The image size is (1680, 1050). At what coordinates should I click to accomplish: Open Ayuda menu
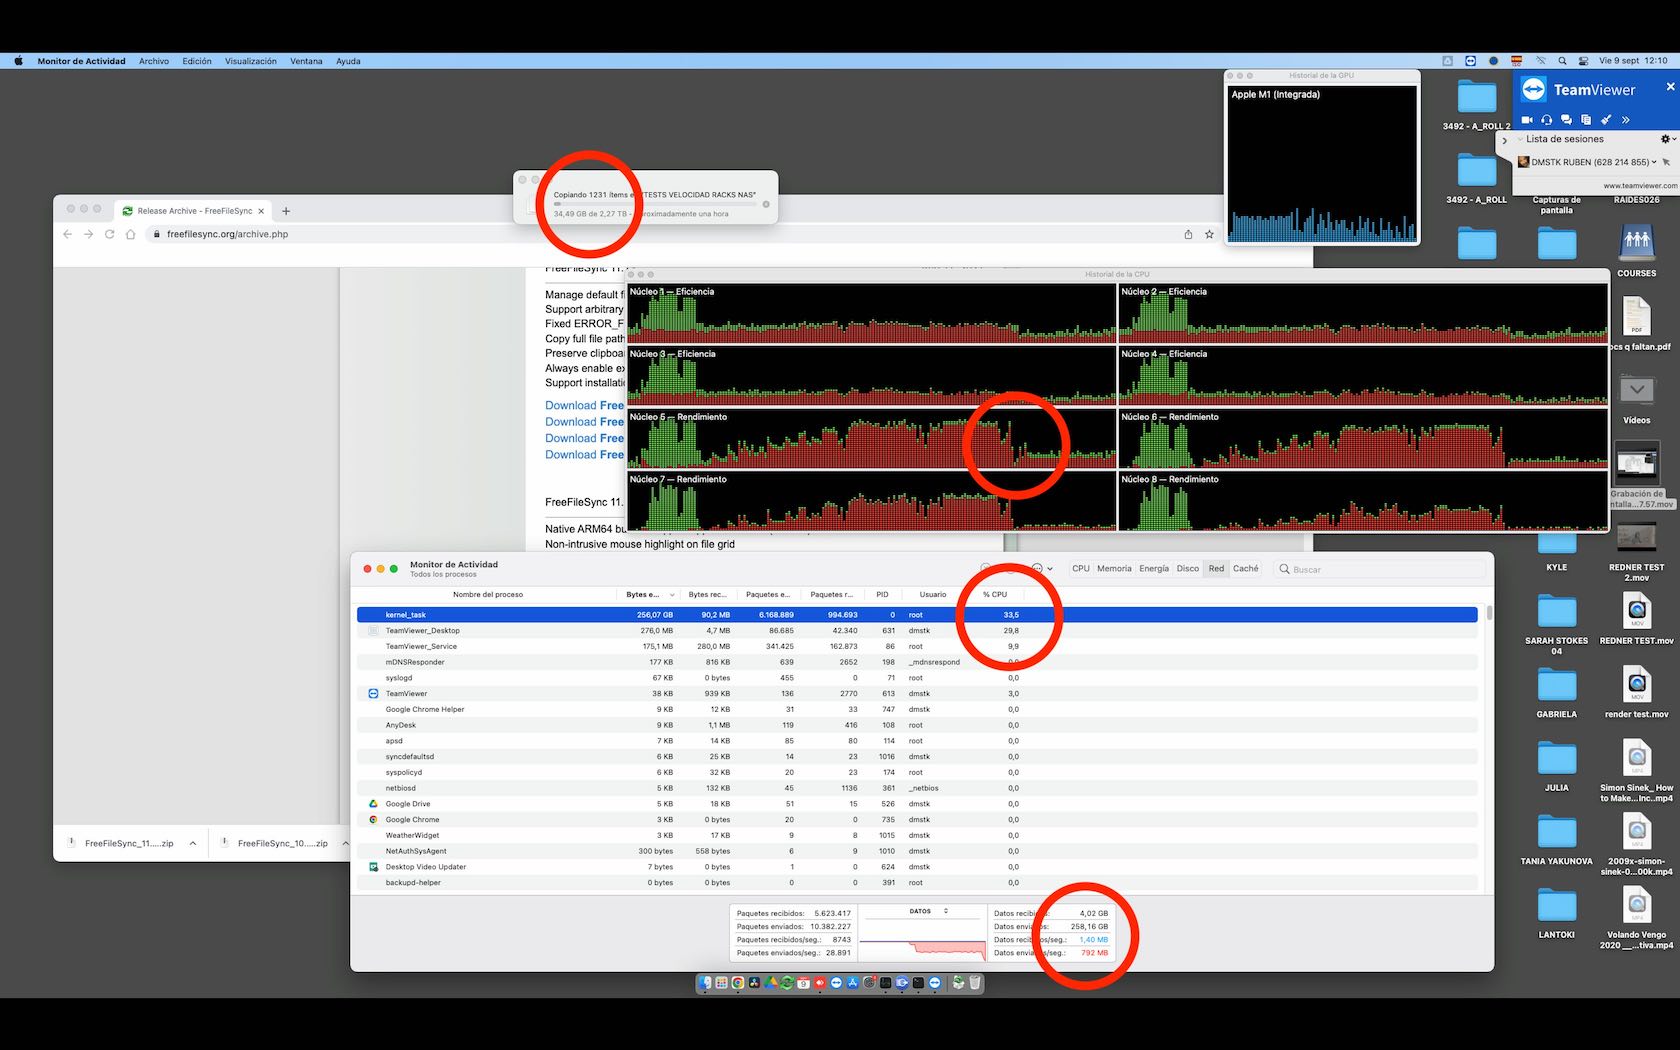tap(348, 61)
